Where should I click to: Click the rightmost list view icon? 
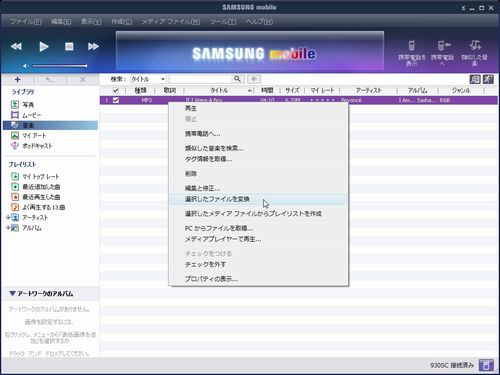(488, 79)
